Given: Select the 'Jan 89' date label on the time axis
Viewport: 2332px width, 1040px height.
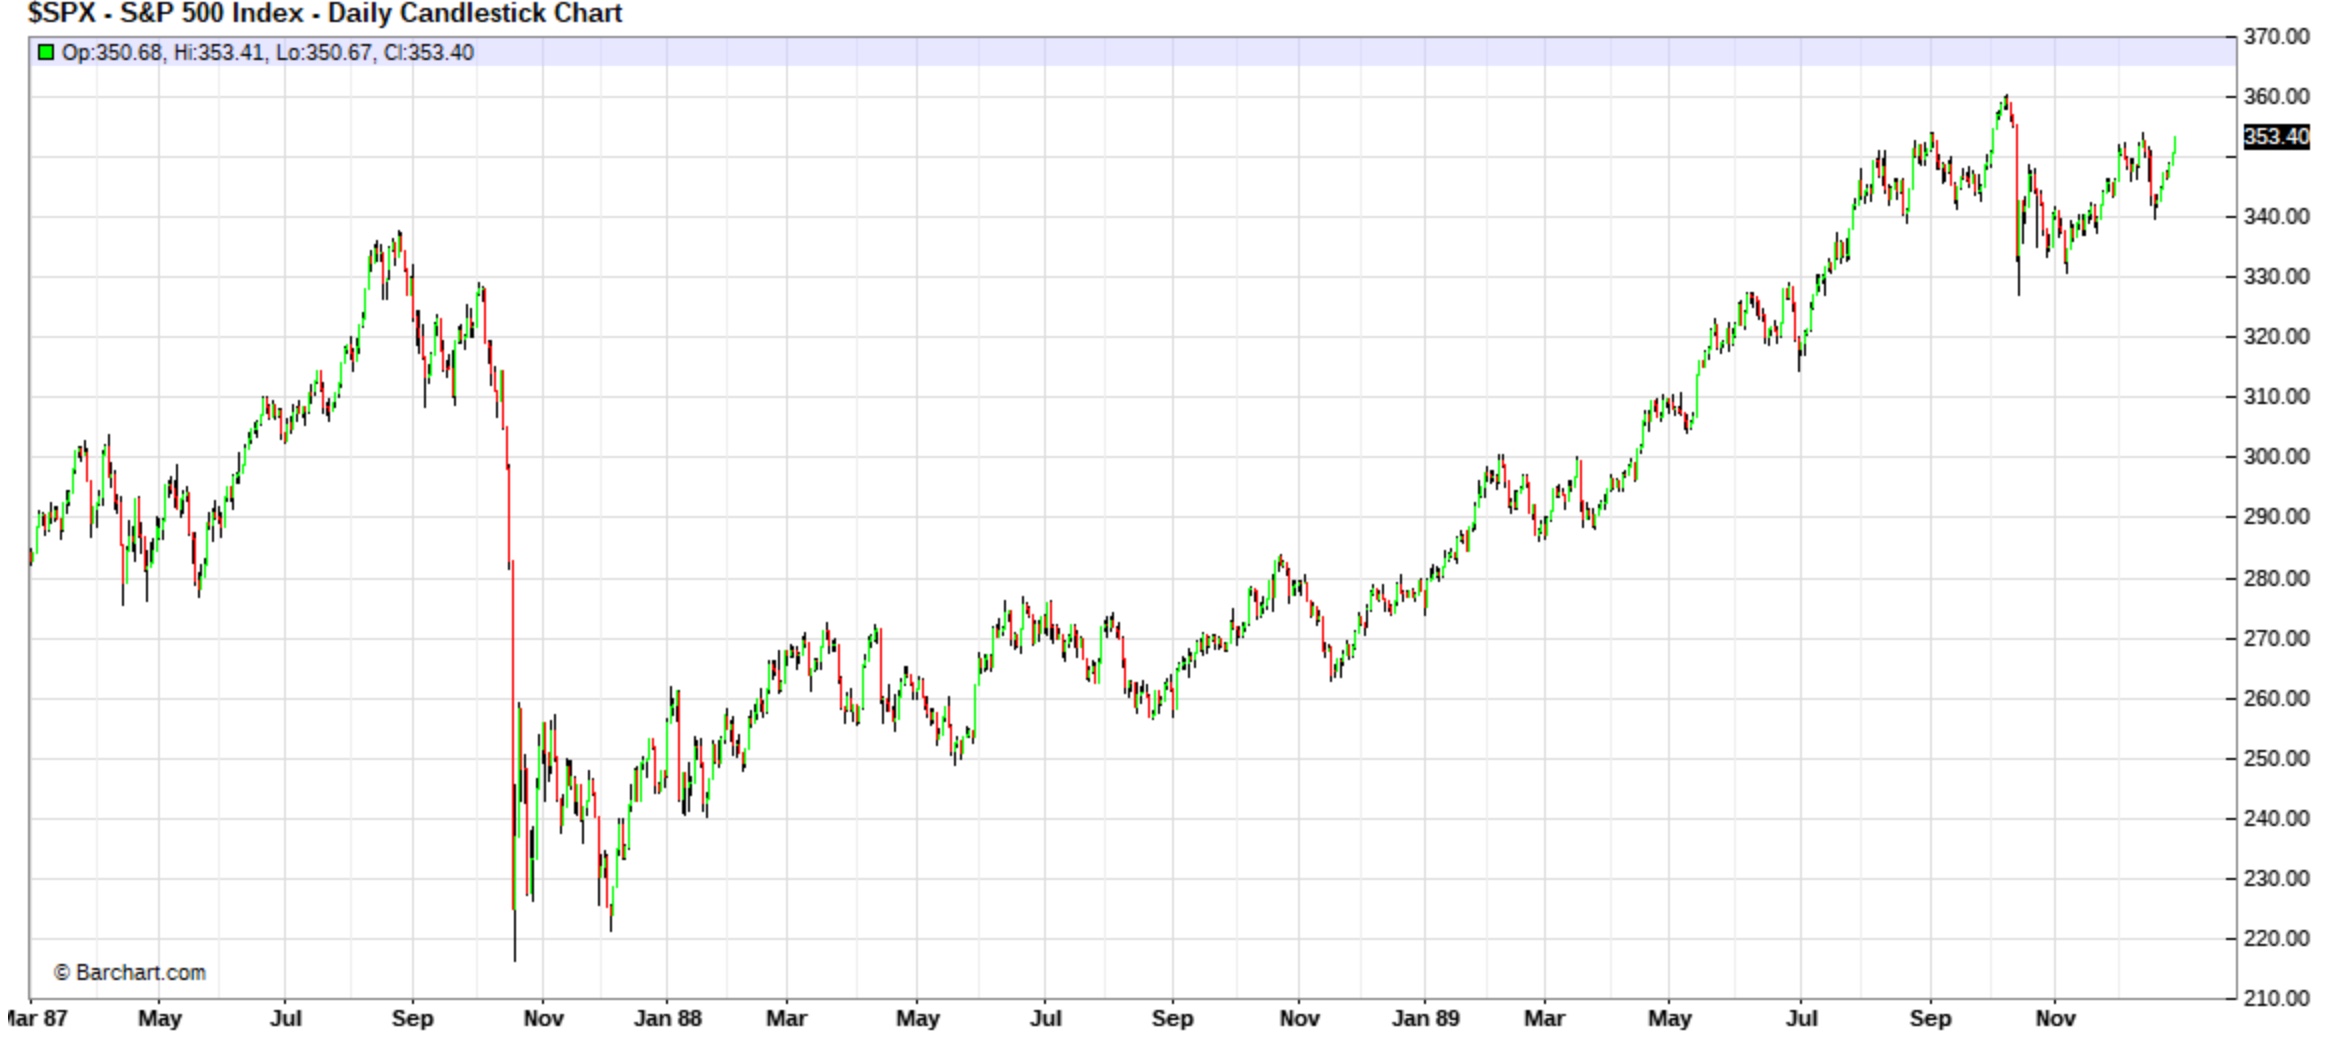Looking at the screenshot, I should [1425, 1019].
